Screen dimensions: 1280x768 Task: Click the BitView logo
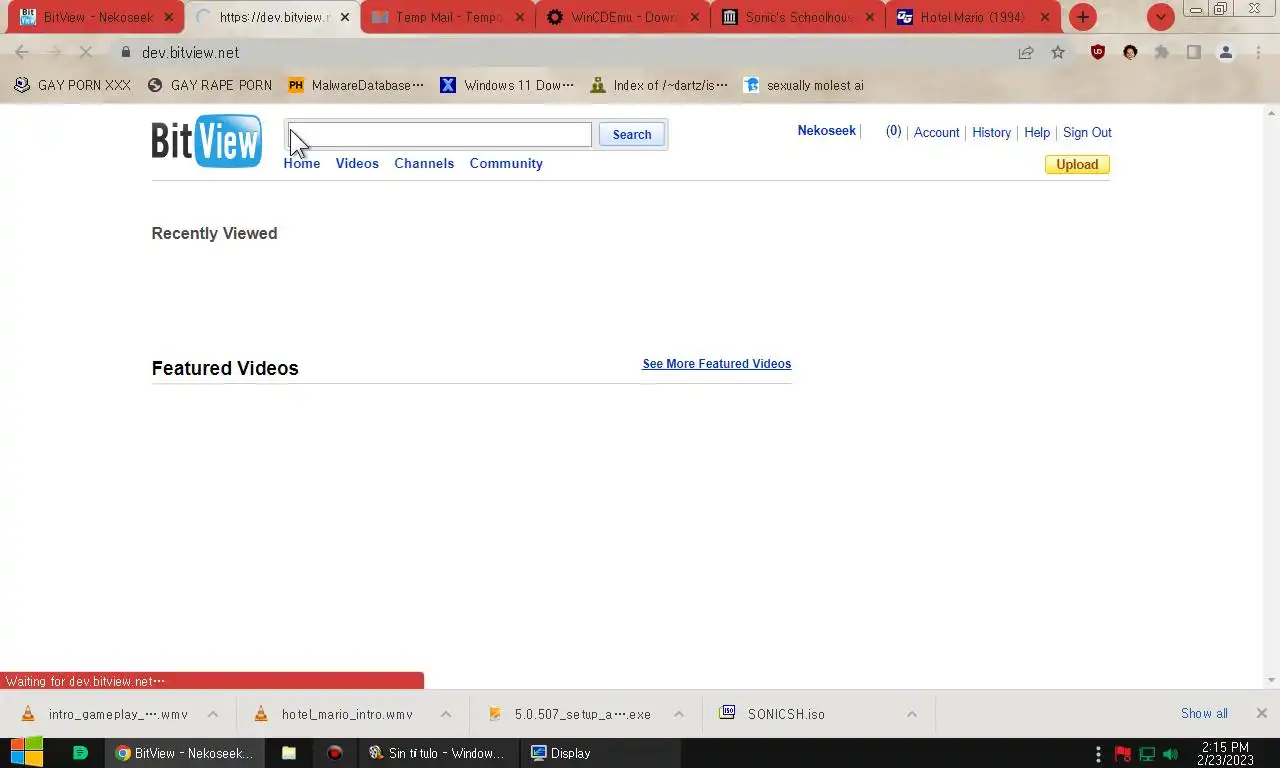coord(206,141)
